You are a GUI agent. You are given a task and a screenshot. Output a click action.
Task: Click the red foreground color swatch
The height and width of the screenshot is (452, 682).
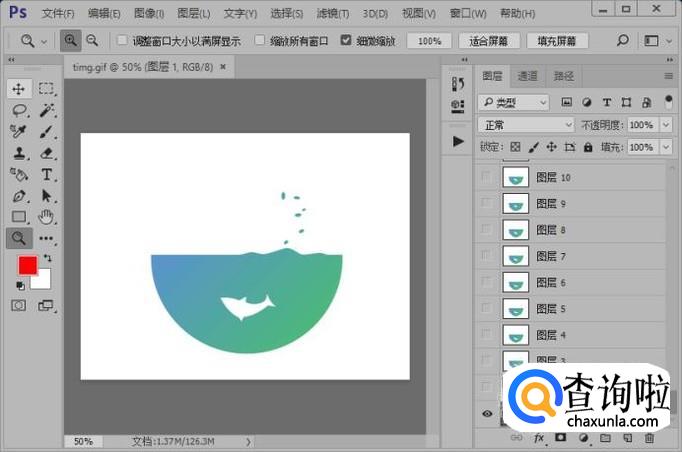(x=27, y=265)
